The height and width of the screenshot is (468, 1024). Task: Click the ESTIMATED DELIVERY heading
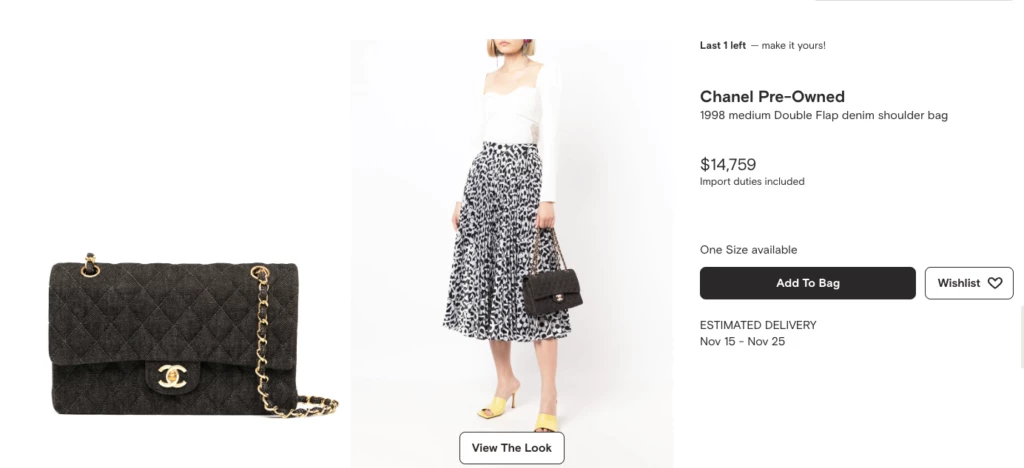(x=758, y=325)
